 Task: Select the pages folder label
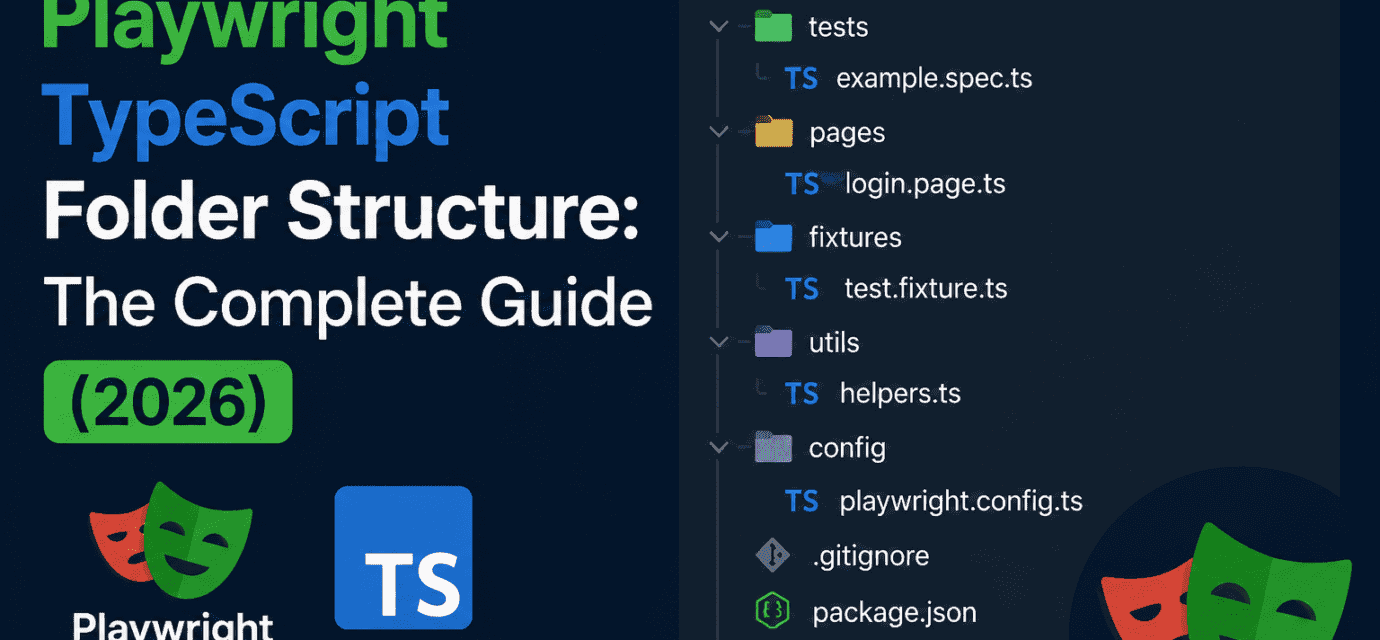(847, 132)
